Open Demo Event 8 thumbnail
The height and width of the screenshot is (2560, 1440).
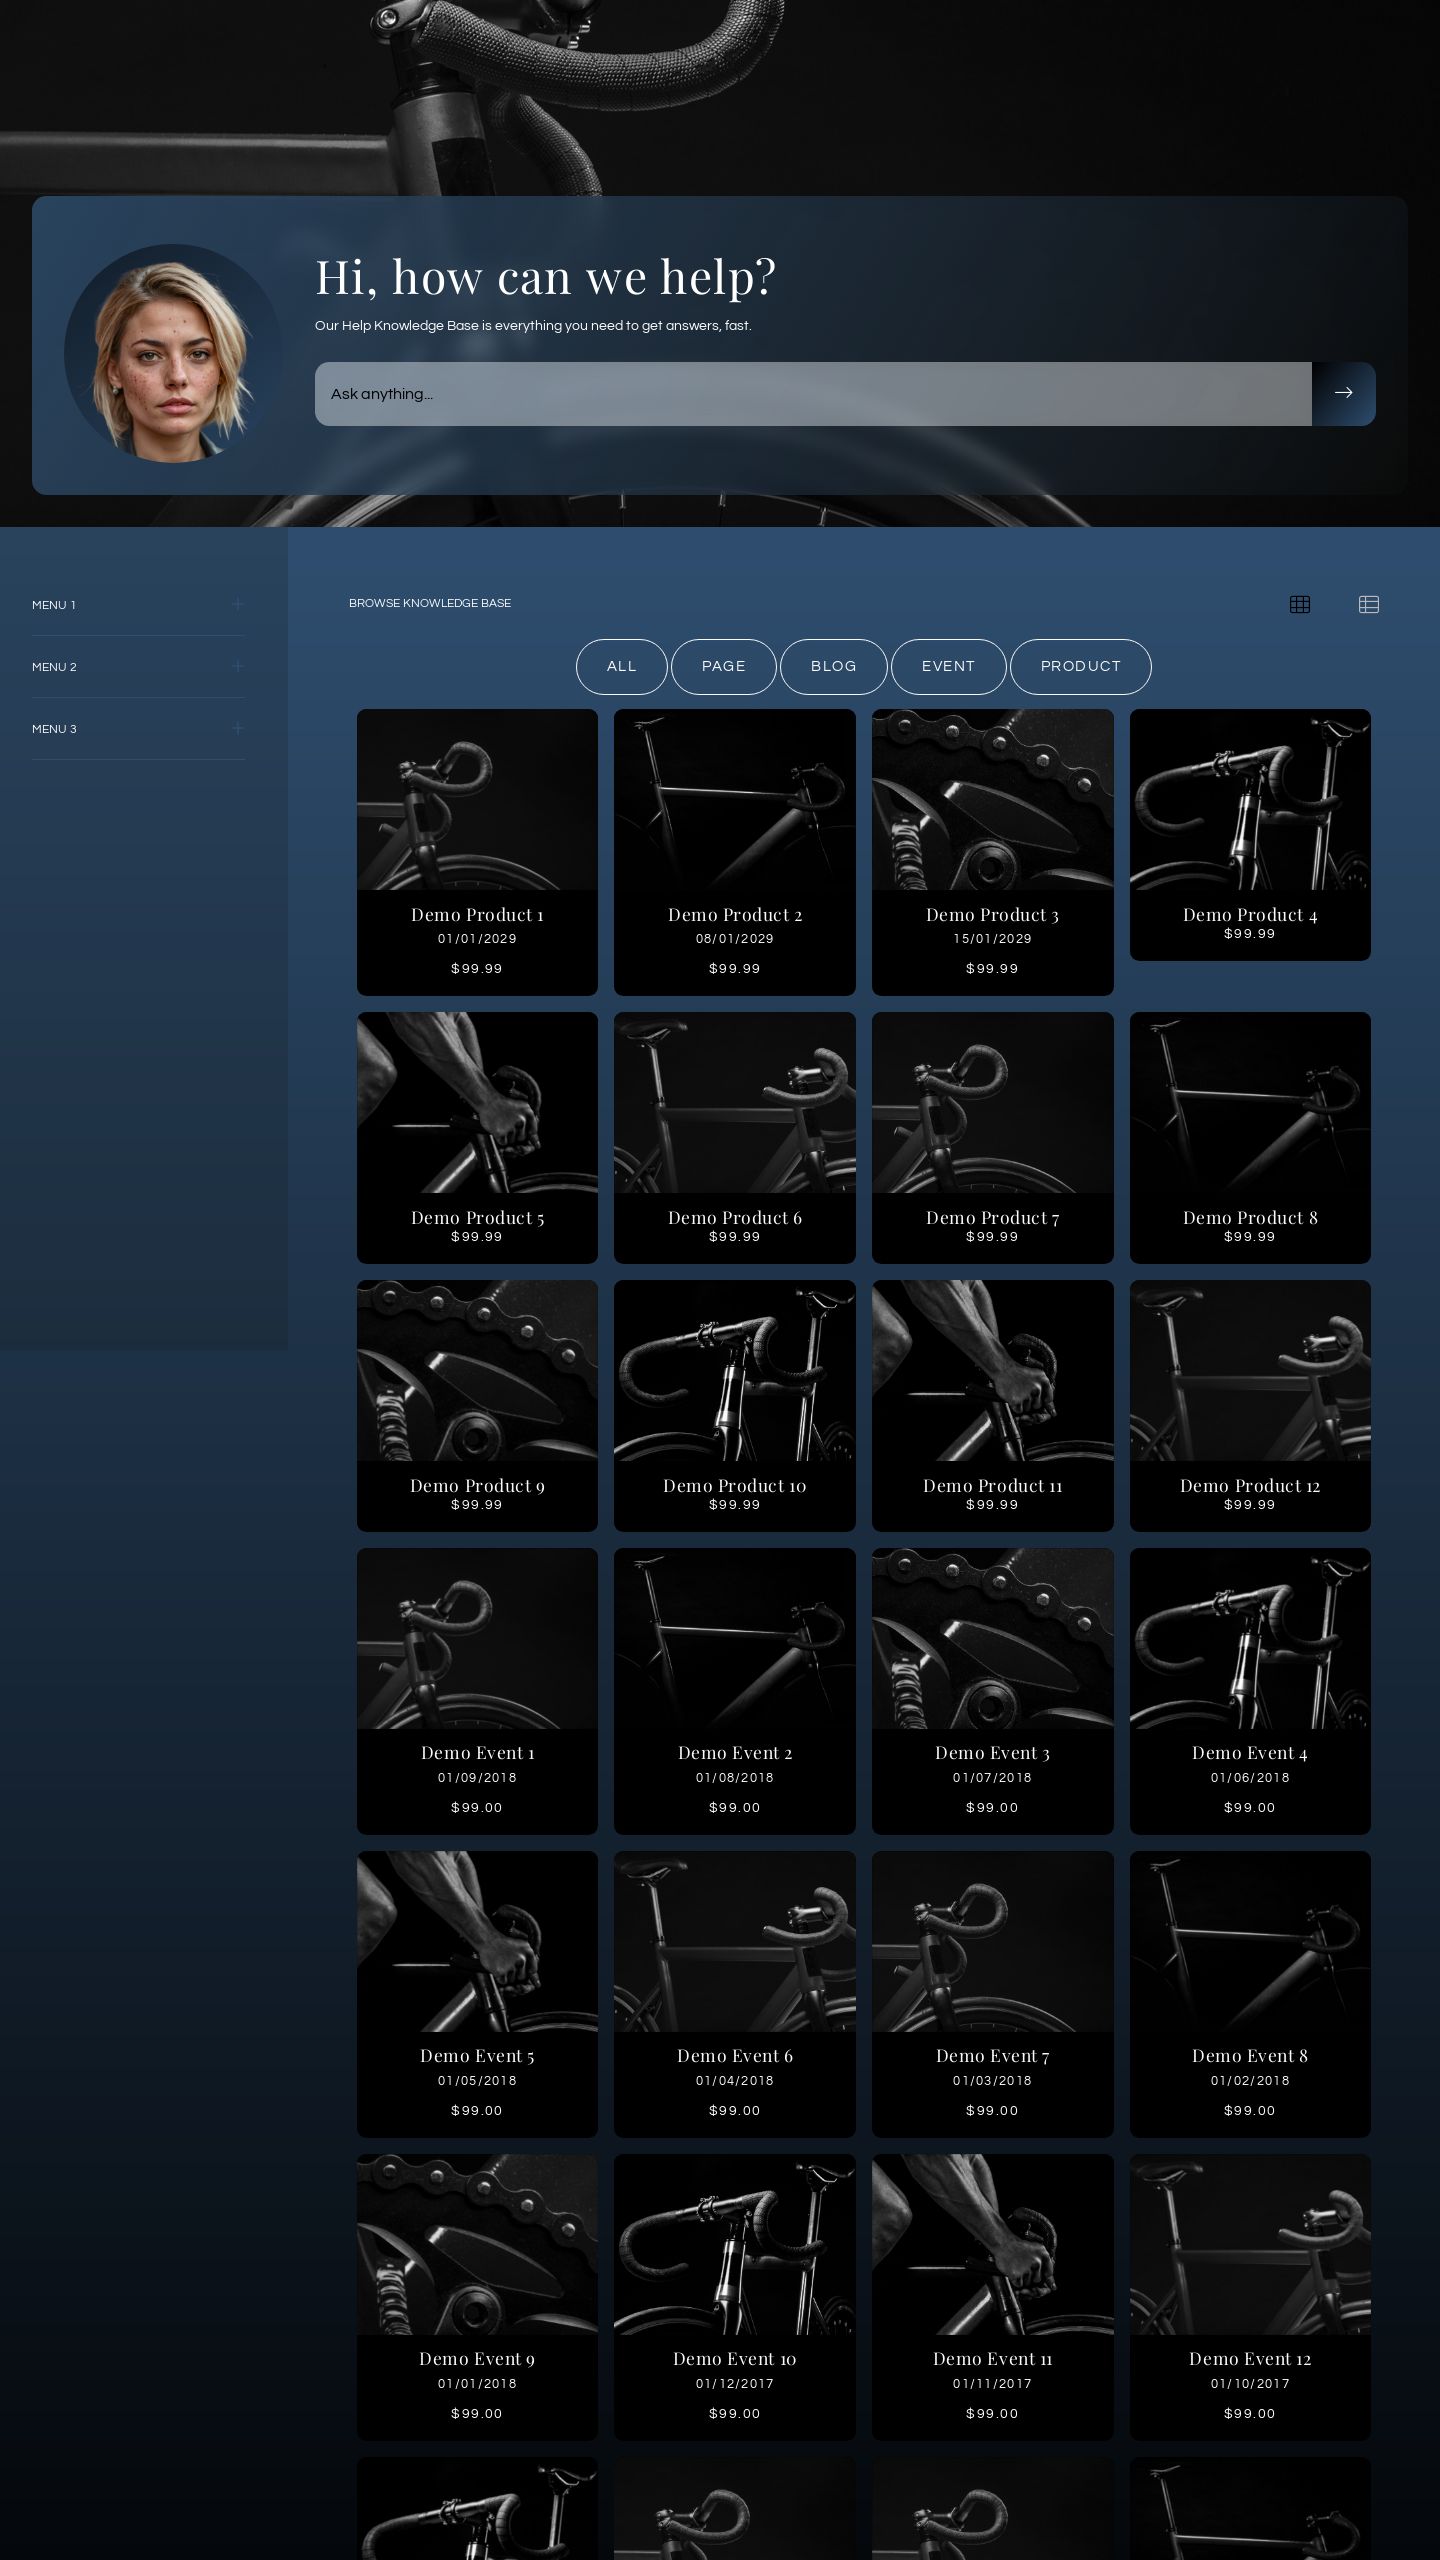[1249, 1941]
